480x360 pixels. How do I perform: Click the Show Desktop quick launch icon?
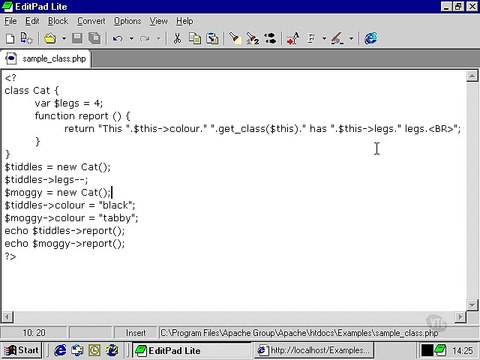pyautogui.click(x=78, y=350)
